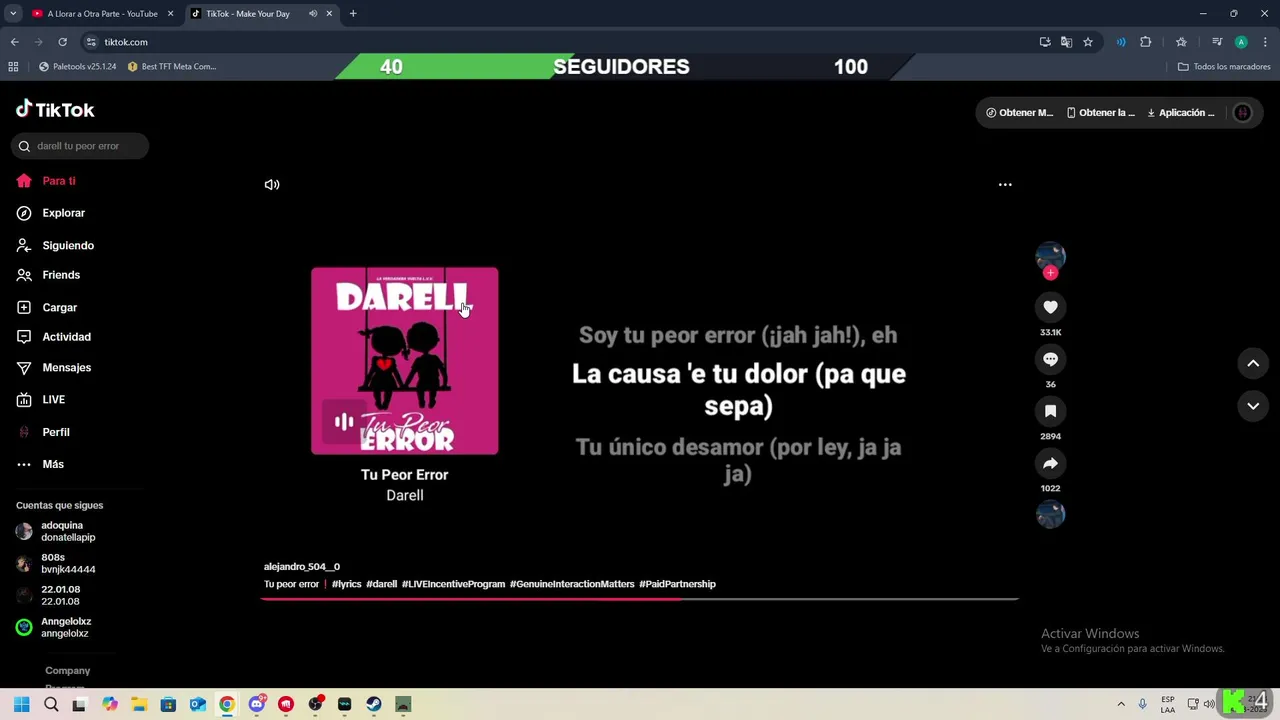Go to Explorar in the sidebar

pyautogui.click(x=51, y=213)
